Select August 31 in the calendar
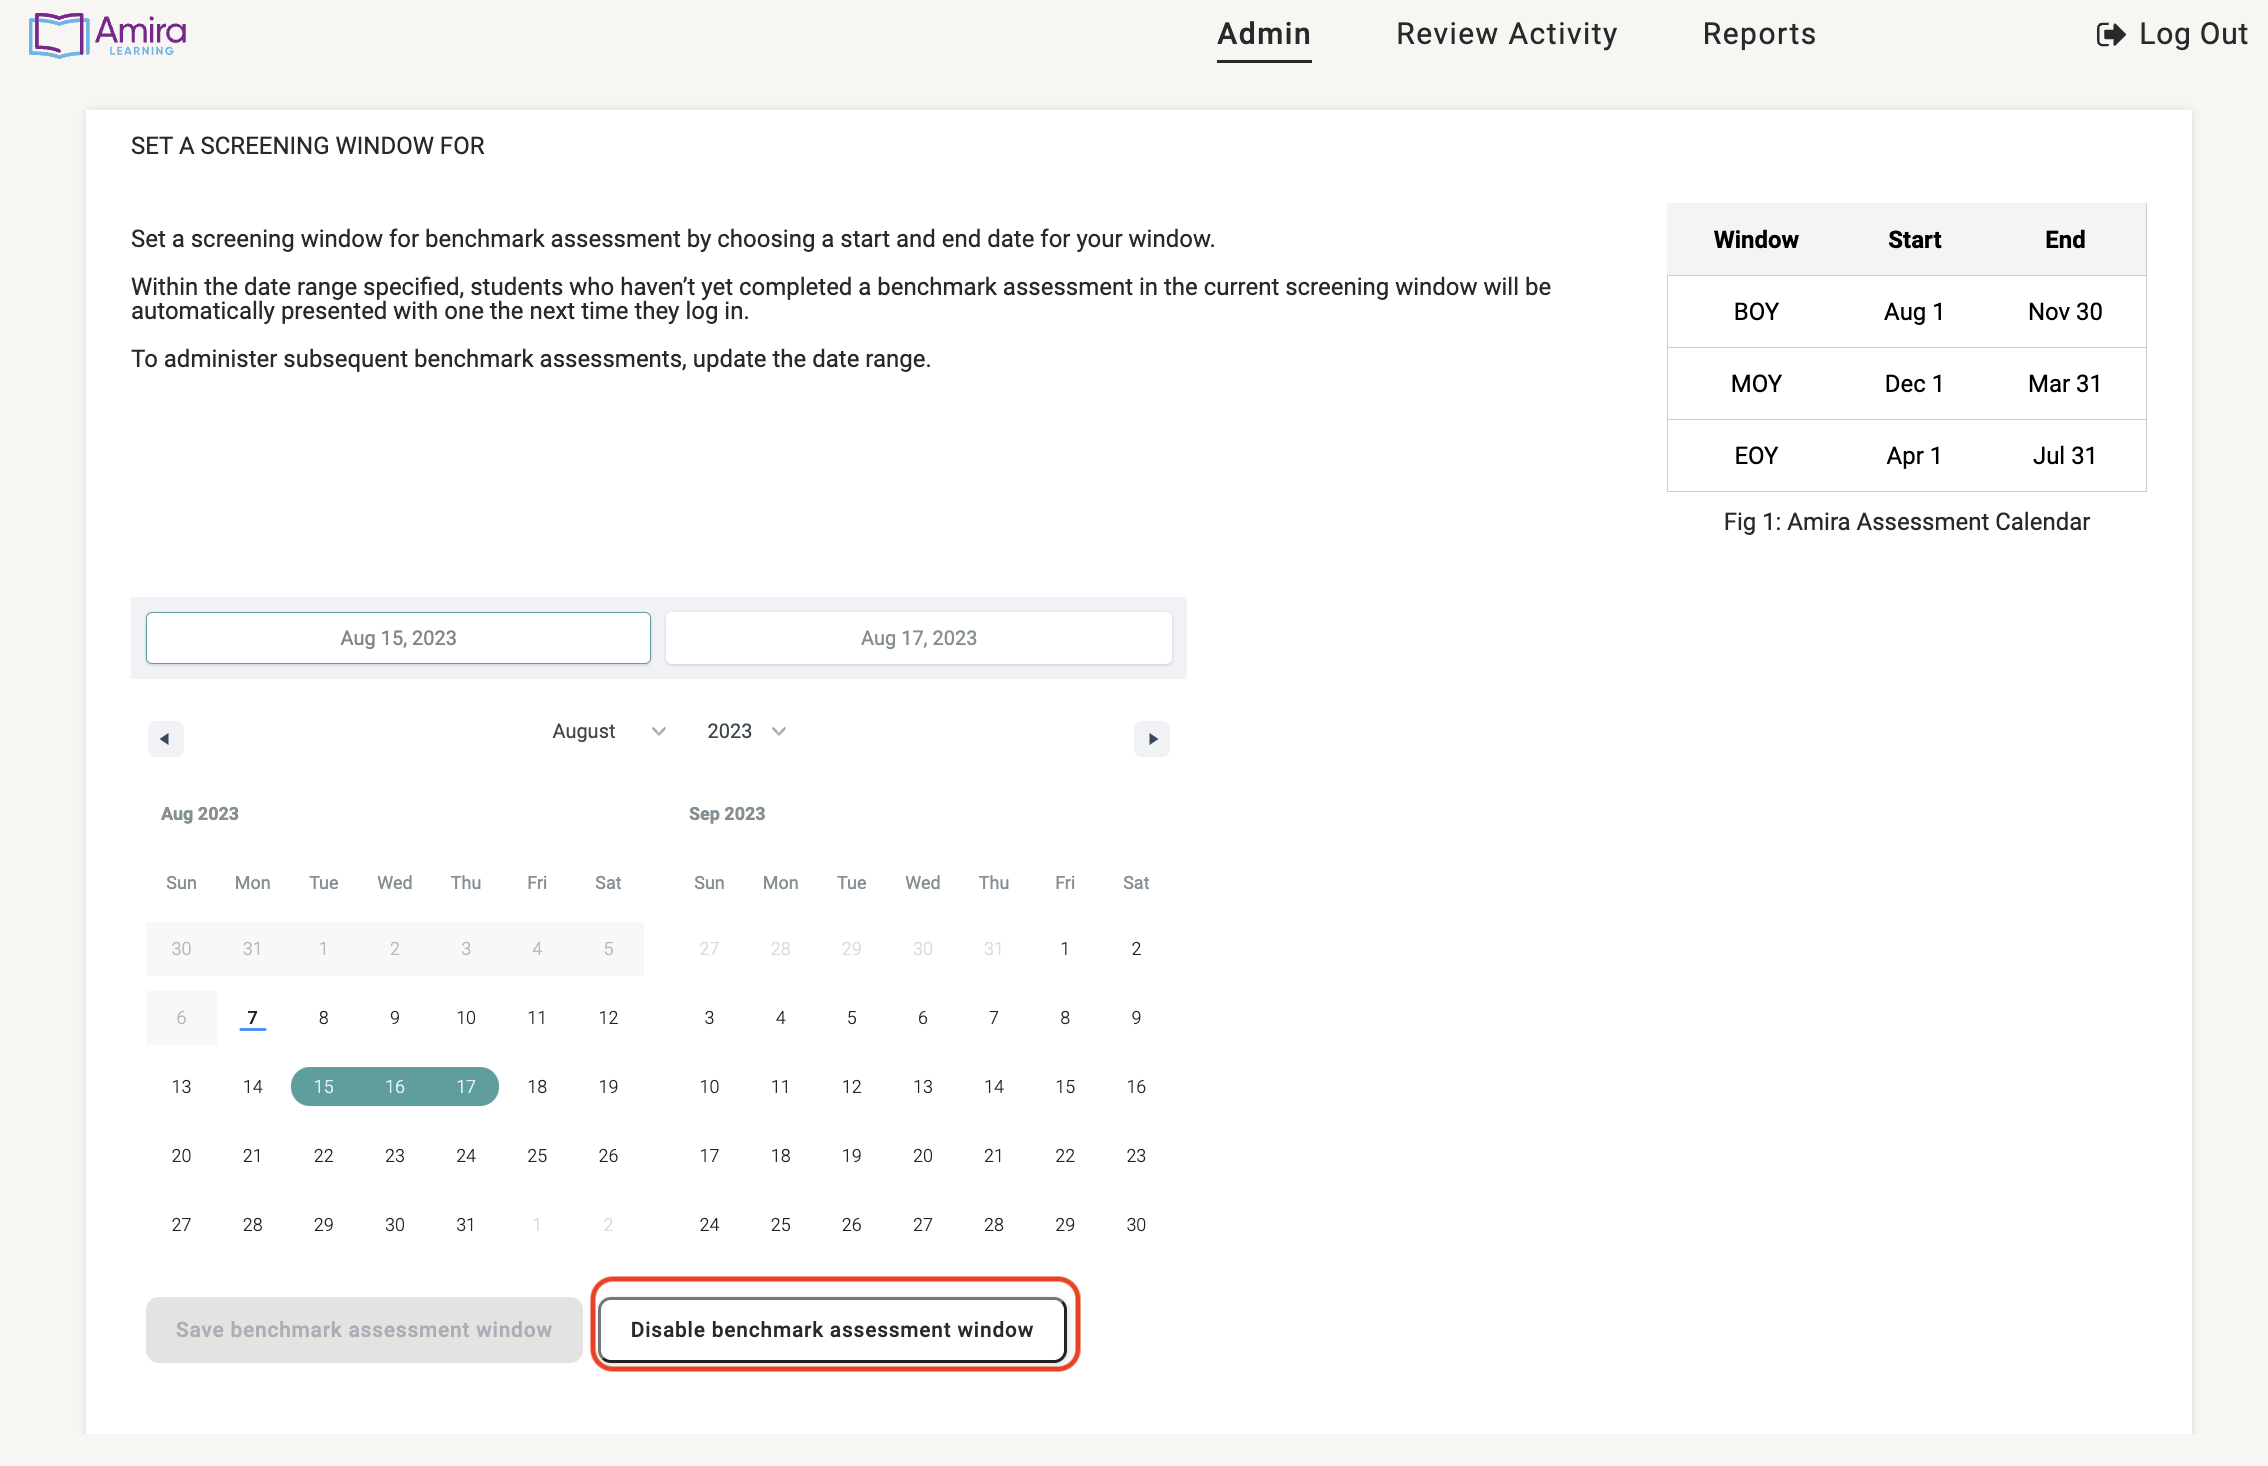The width and height of the screenshot is (2268, 1466). [466, 1225]
